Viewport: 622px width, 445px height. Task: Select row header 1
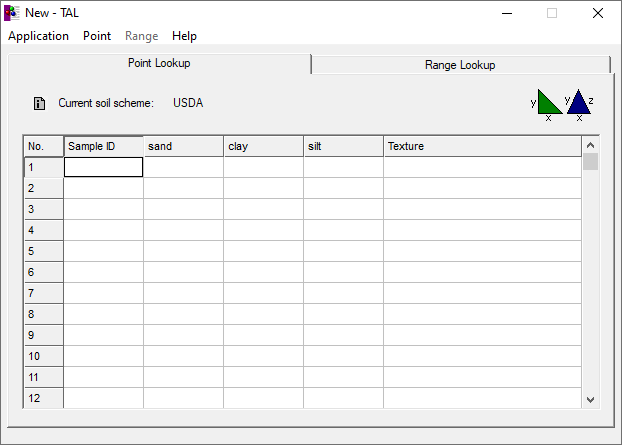point(44,167)
